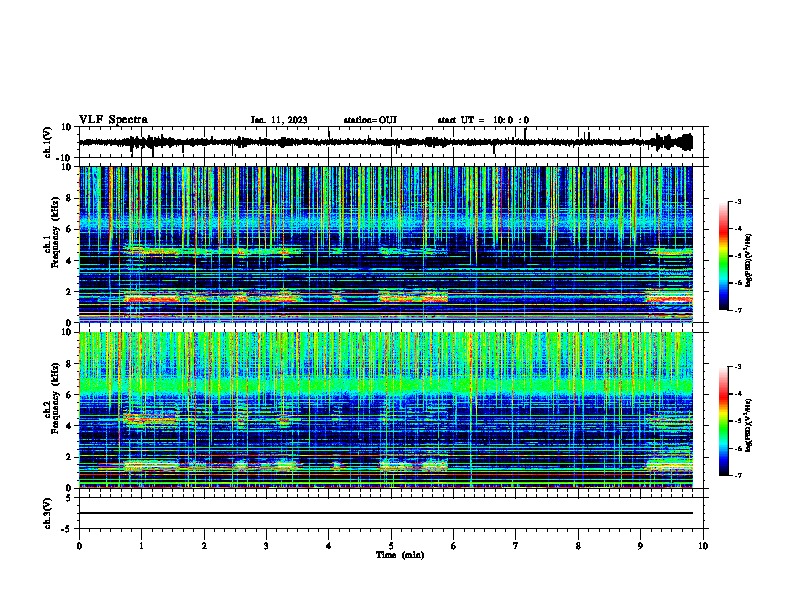The image size is (792, 612).
Task: Click time axis tick label "4"
Action: pyautogui.click(x=329, y=546)
